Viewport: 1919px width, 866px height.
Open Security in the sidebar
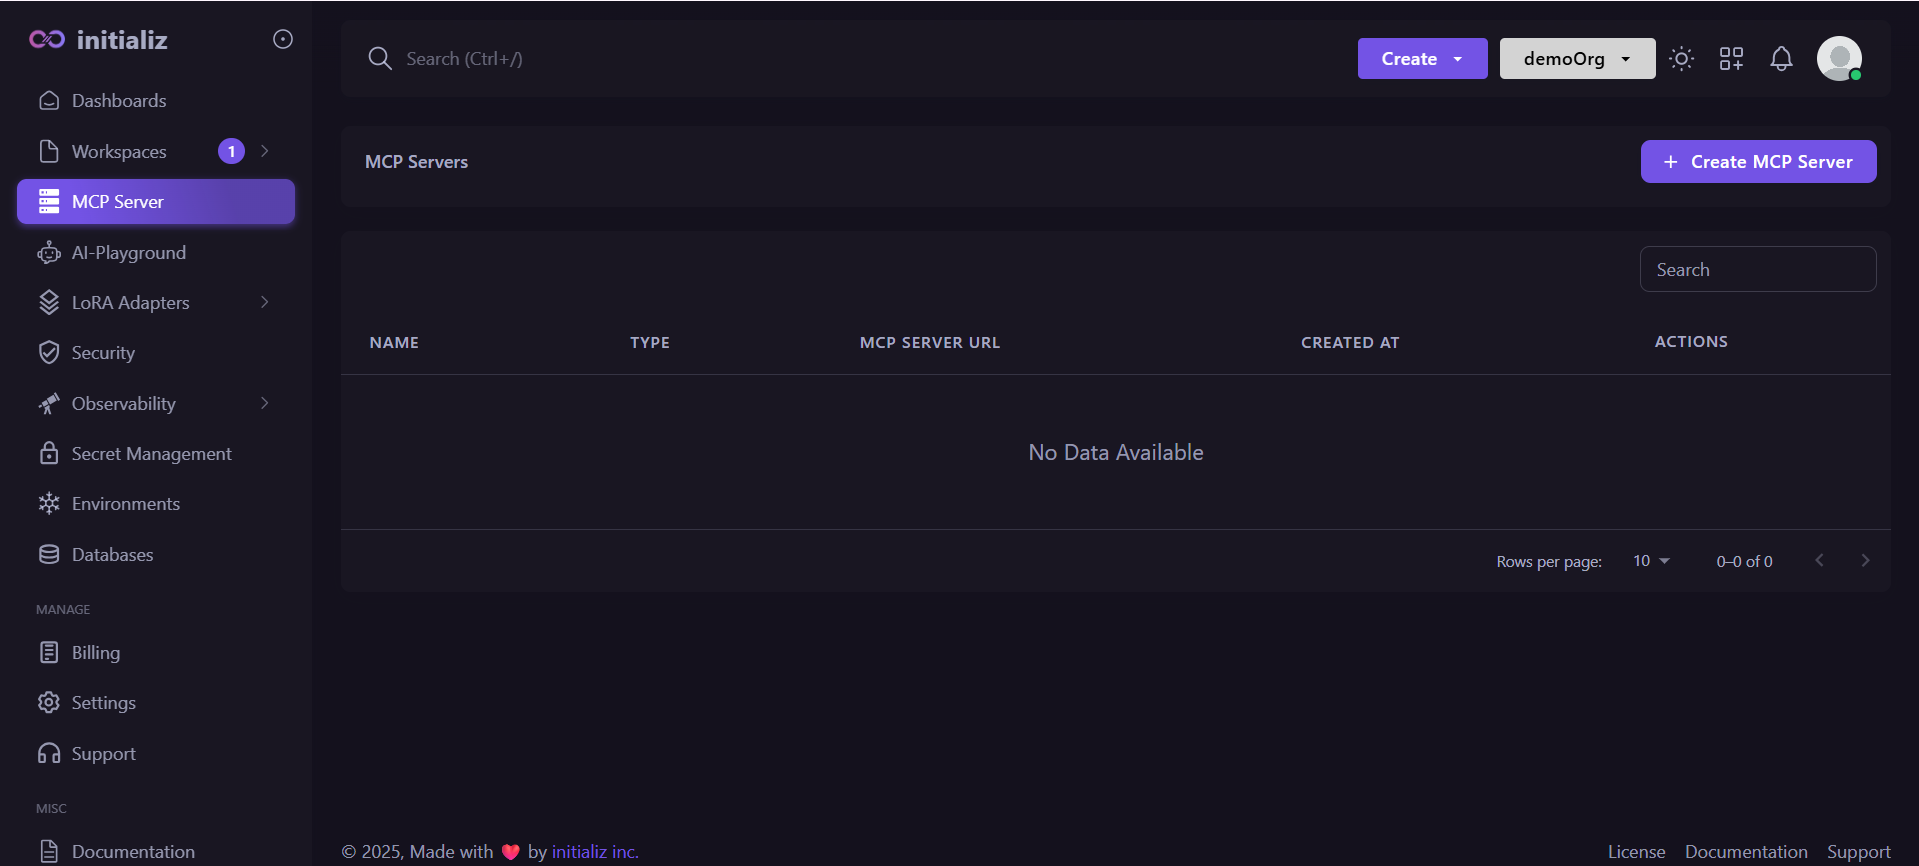point(156,352)
